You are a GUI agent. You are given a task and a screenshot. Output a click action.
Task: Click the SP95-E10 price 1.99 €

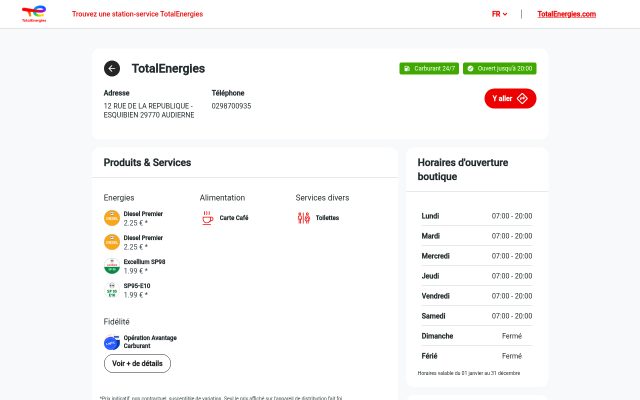[x=136, y=295]
